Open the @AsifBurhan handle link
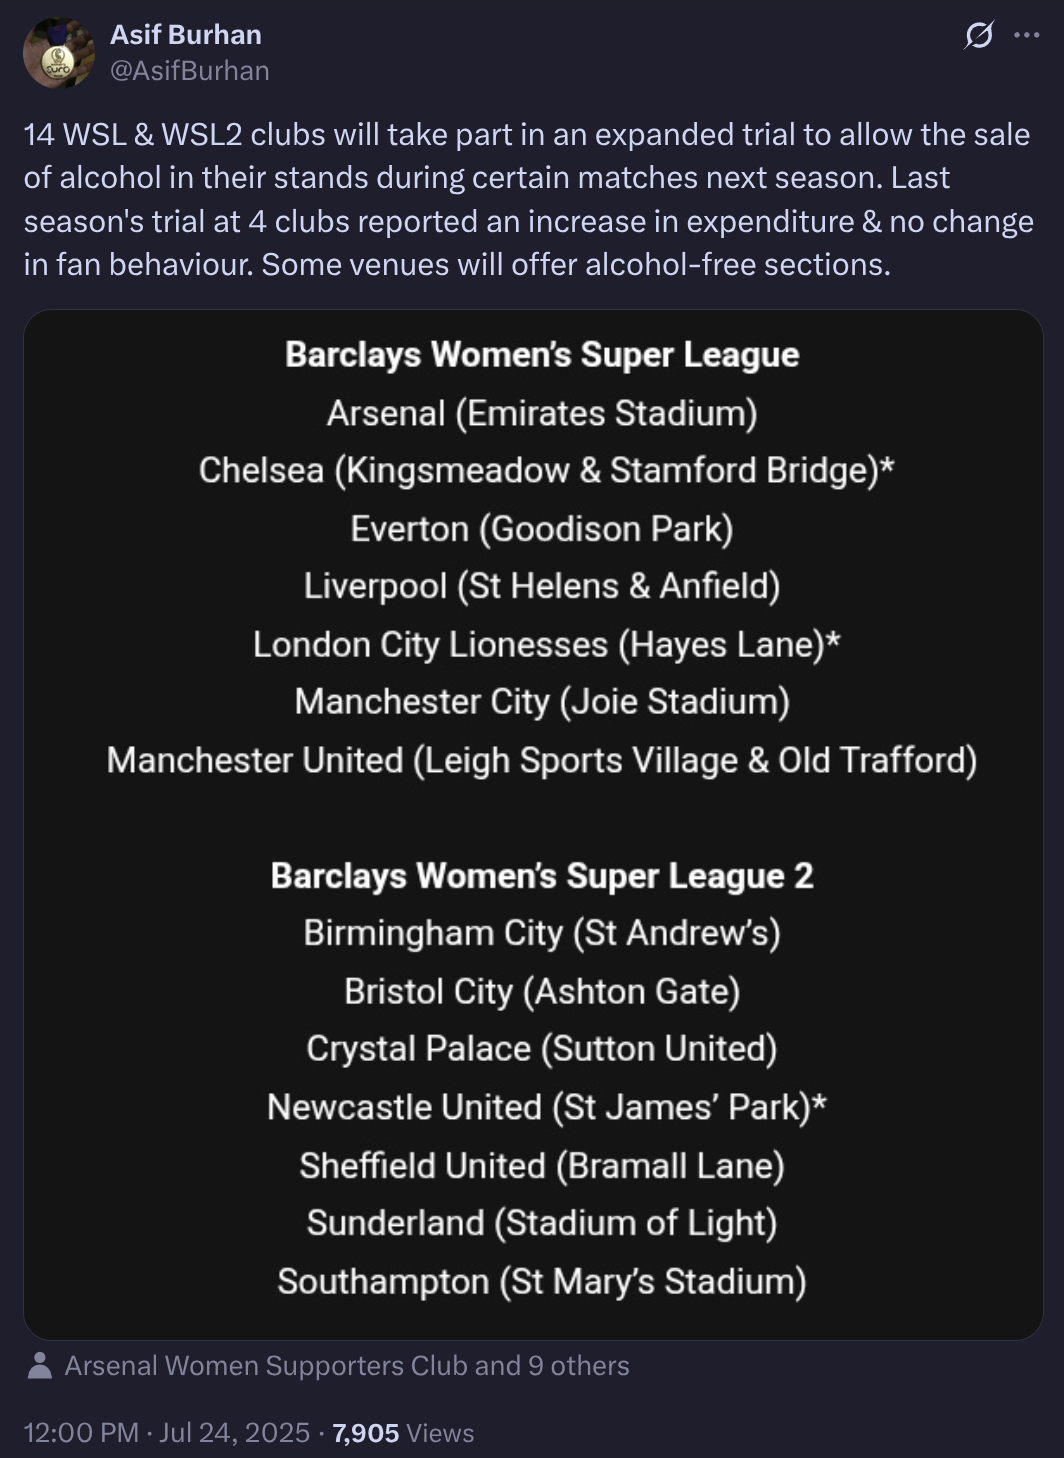The image size is (1064, 1458). tap(190, 70)
